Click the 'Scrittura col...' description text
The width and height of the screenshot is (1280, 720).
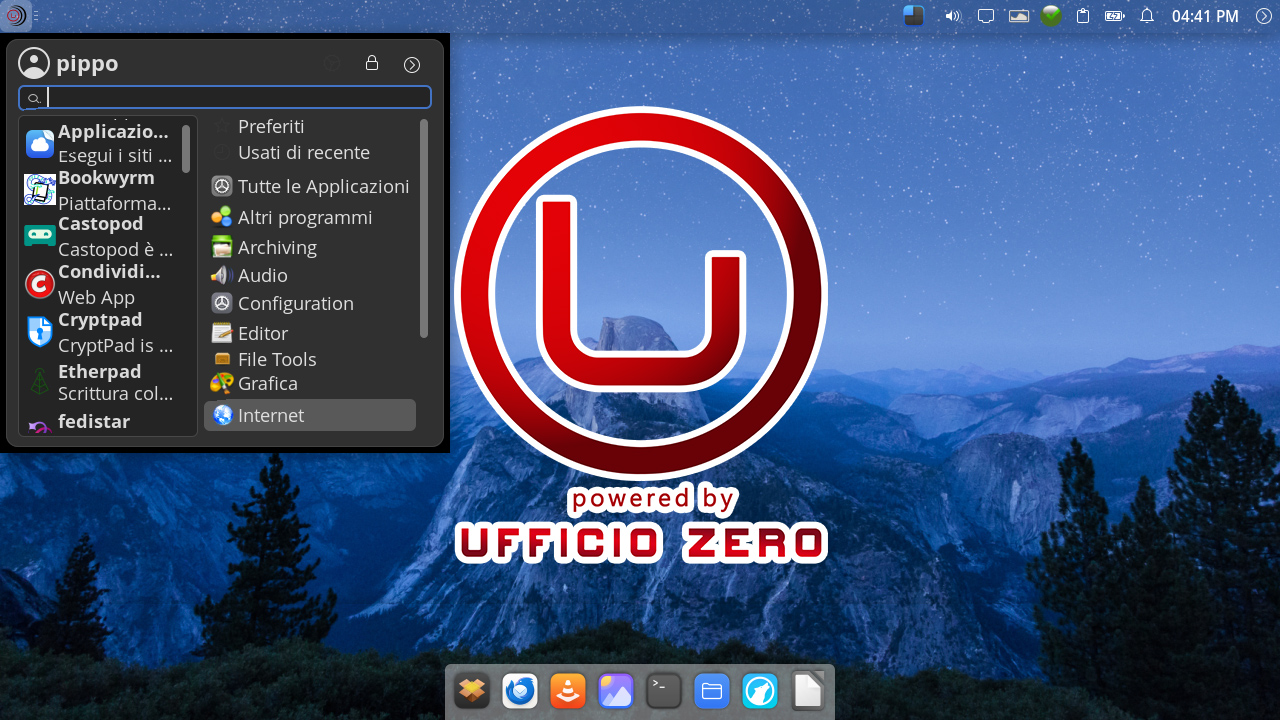115,393
